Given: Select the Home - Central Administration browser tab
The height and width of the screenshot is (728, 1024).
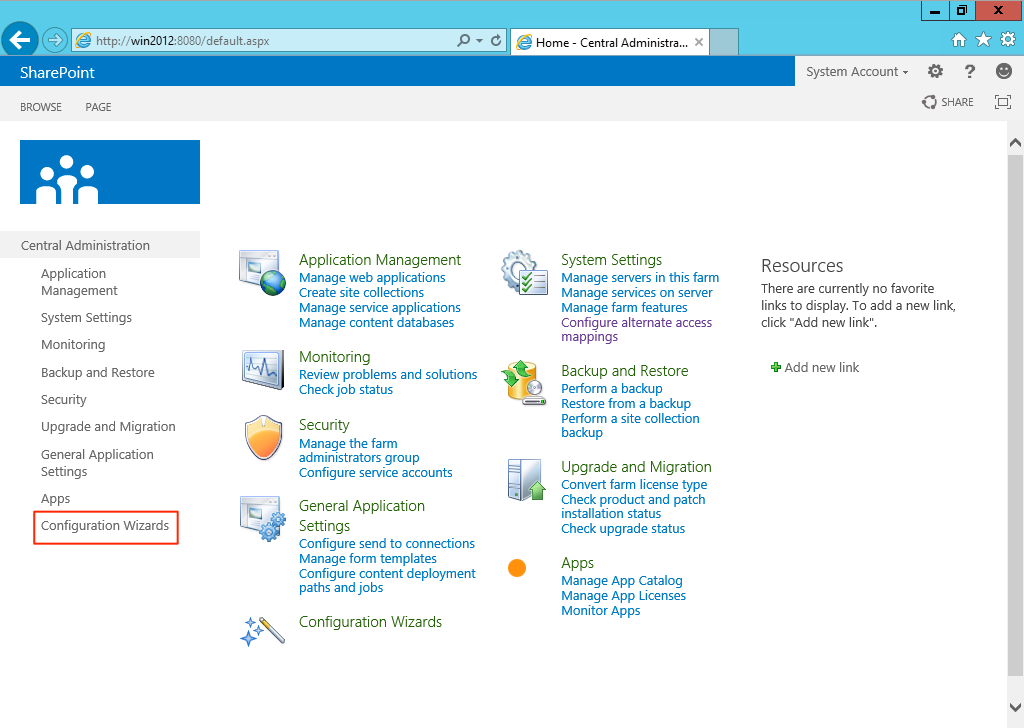Looking at the screenshot, I should coord(609,42).
